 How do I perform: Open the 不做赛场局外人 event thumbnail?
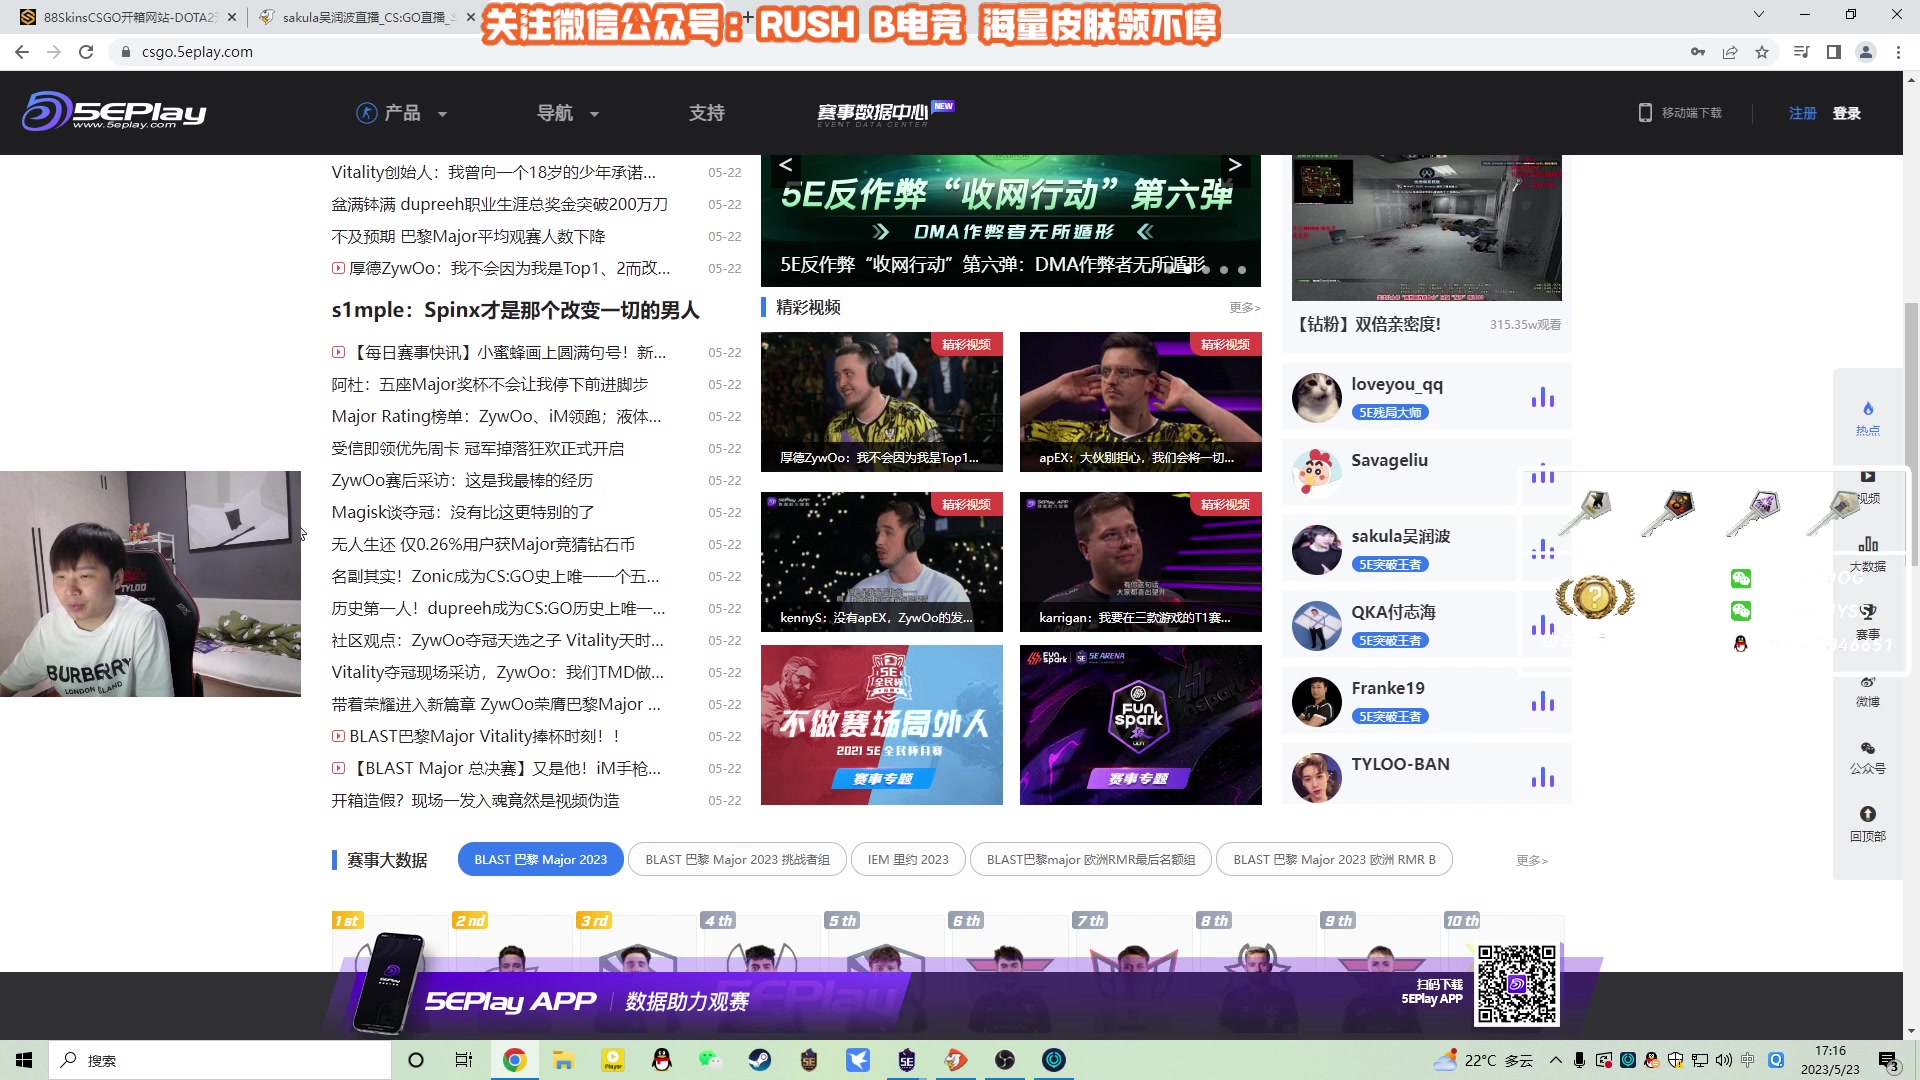(881, 725)
